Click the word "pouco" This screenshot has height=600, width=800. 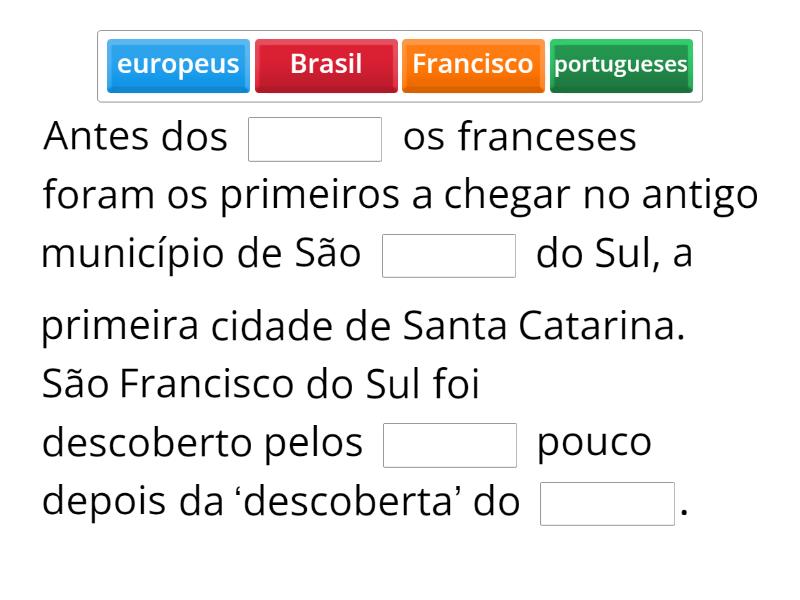coord(594,444)
